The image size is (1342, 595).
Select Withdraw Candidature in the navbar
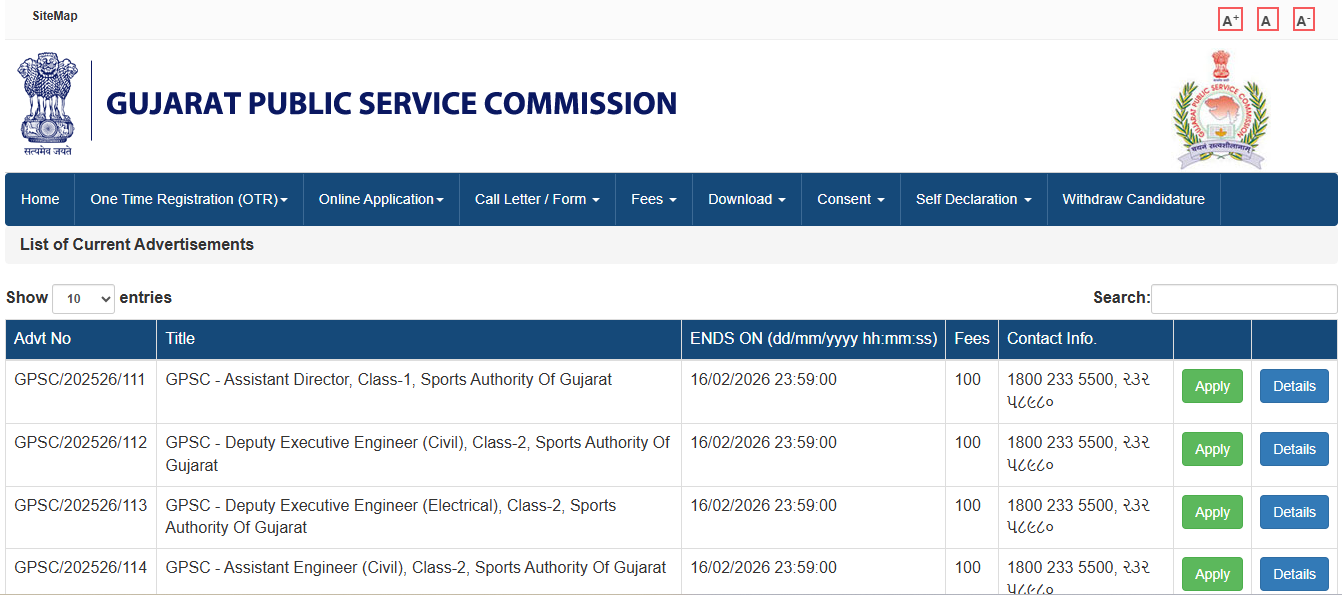pos(1133,199)
